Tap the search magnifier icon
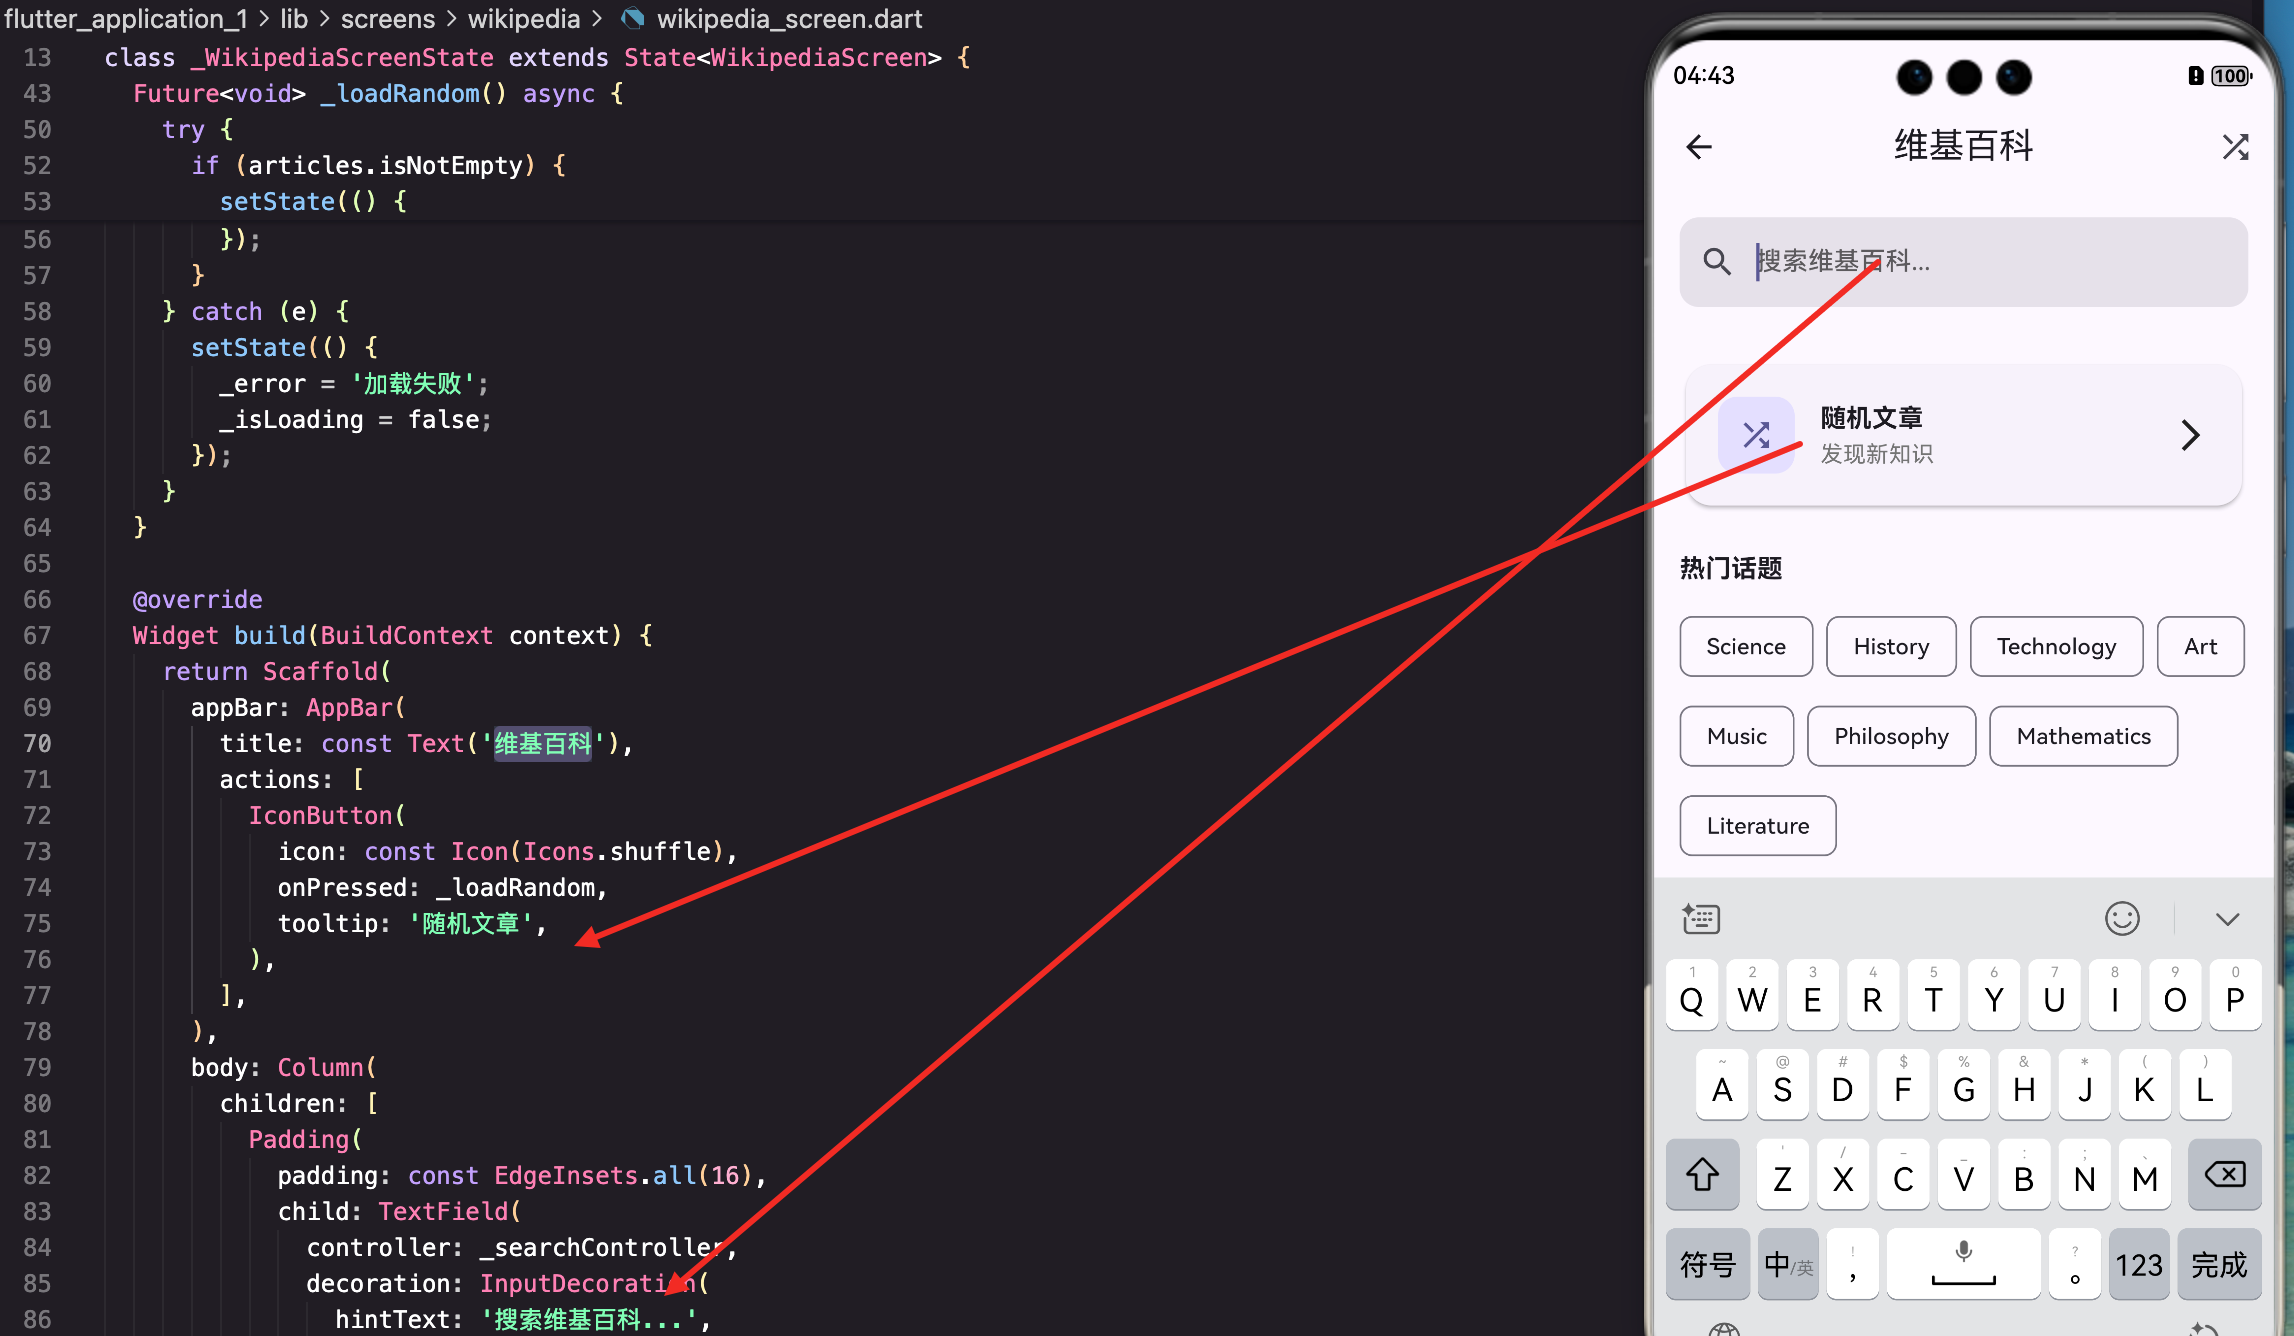Viewport: 2294px width, 1336px height. (1717, 262)
